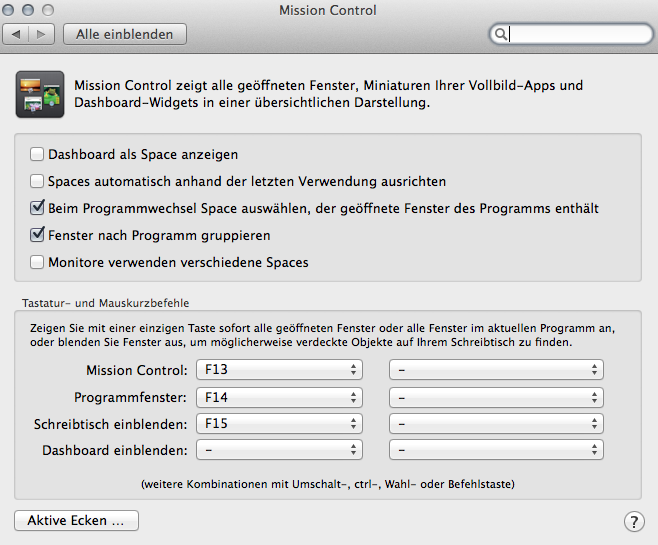658x545 pixels.
Task: Click the Dashboard einblenden: row label
Action: click(115, 450)
